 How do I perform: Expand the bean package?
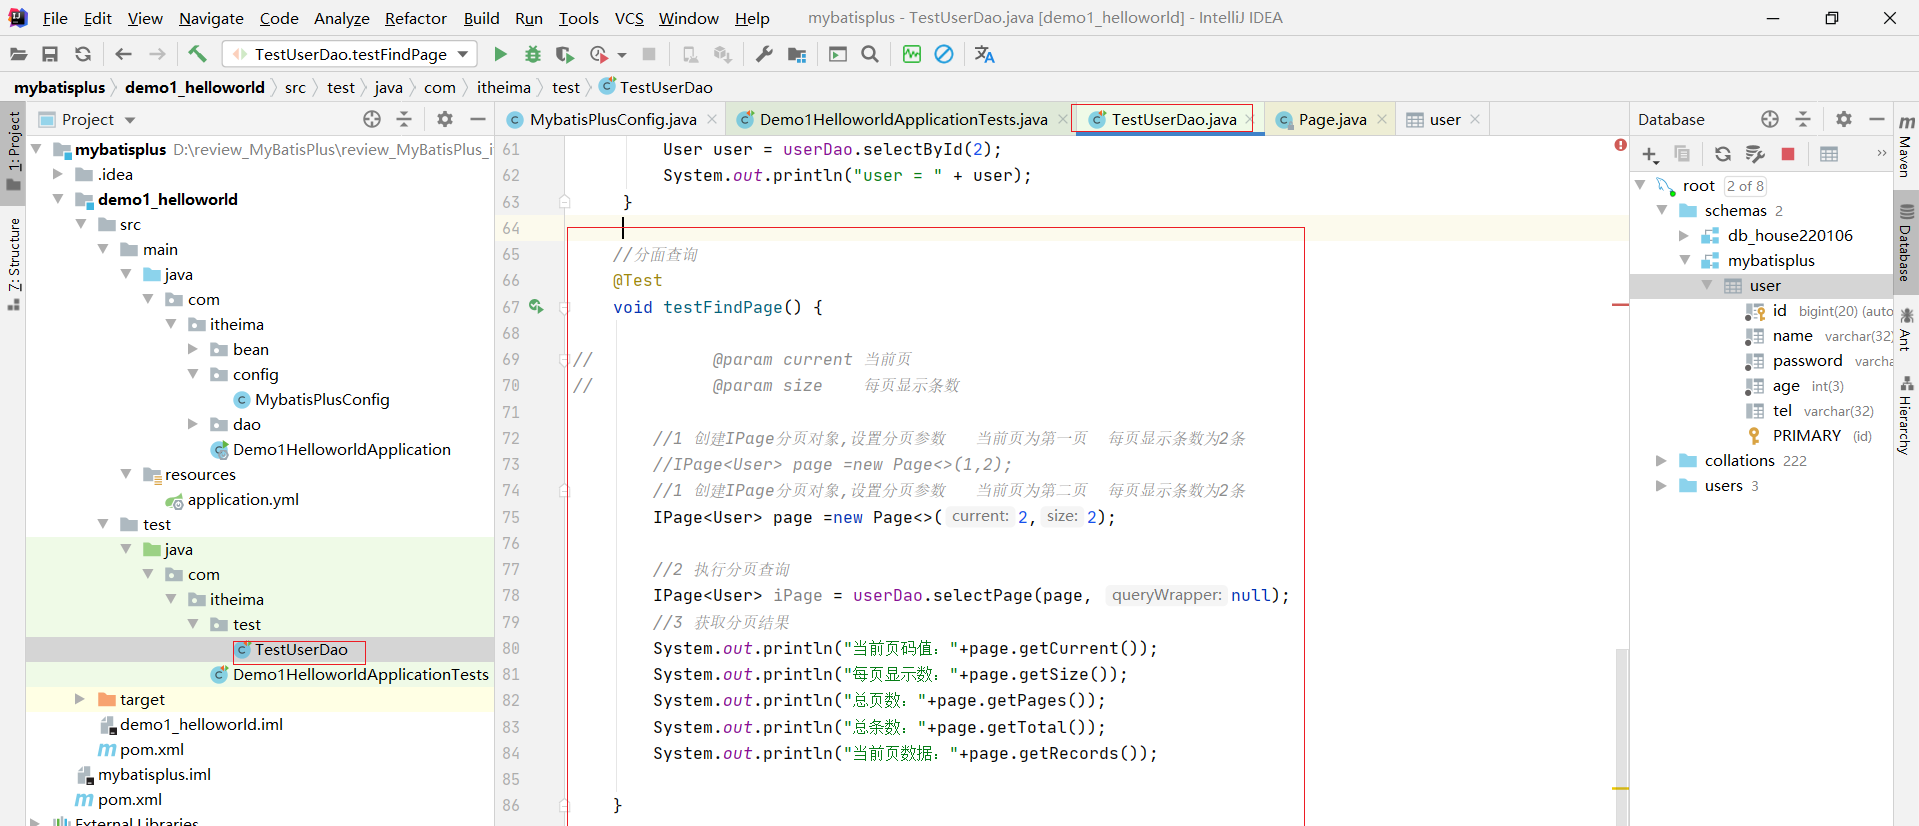(193, 349)
